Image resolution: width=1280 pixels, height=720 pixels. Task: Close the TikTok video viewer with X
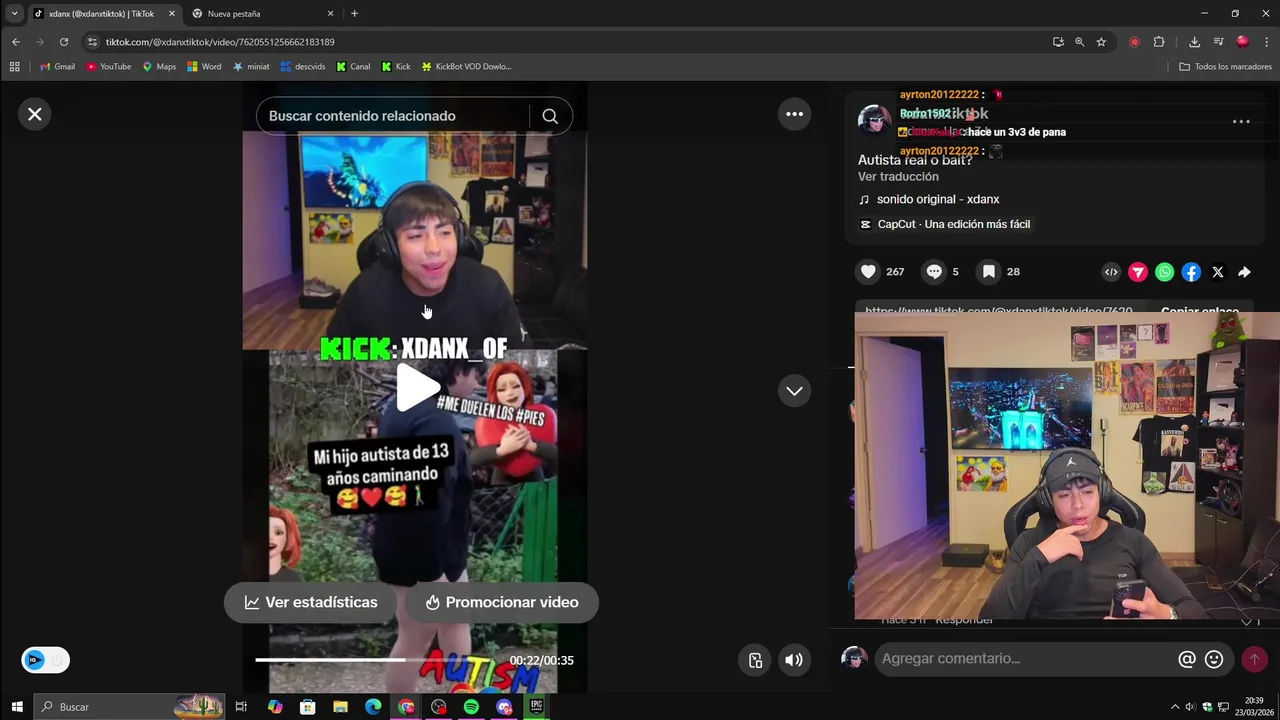click(x=35, y=114)
